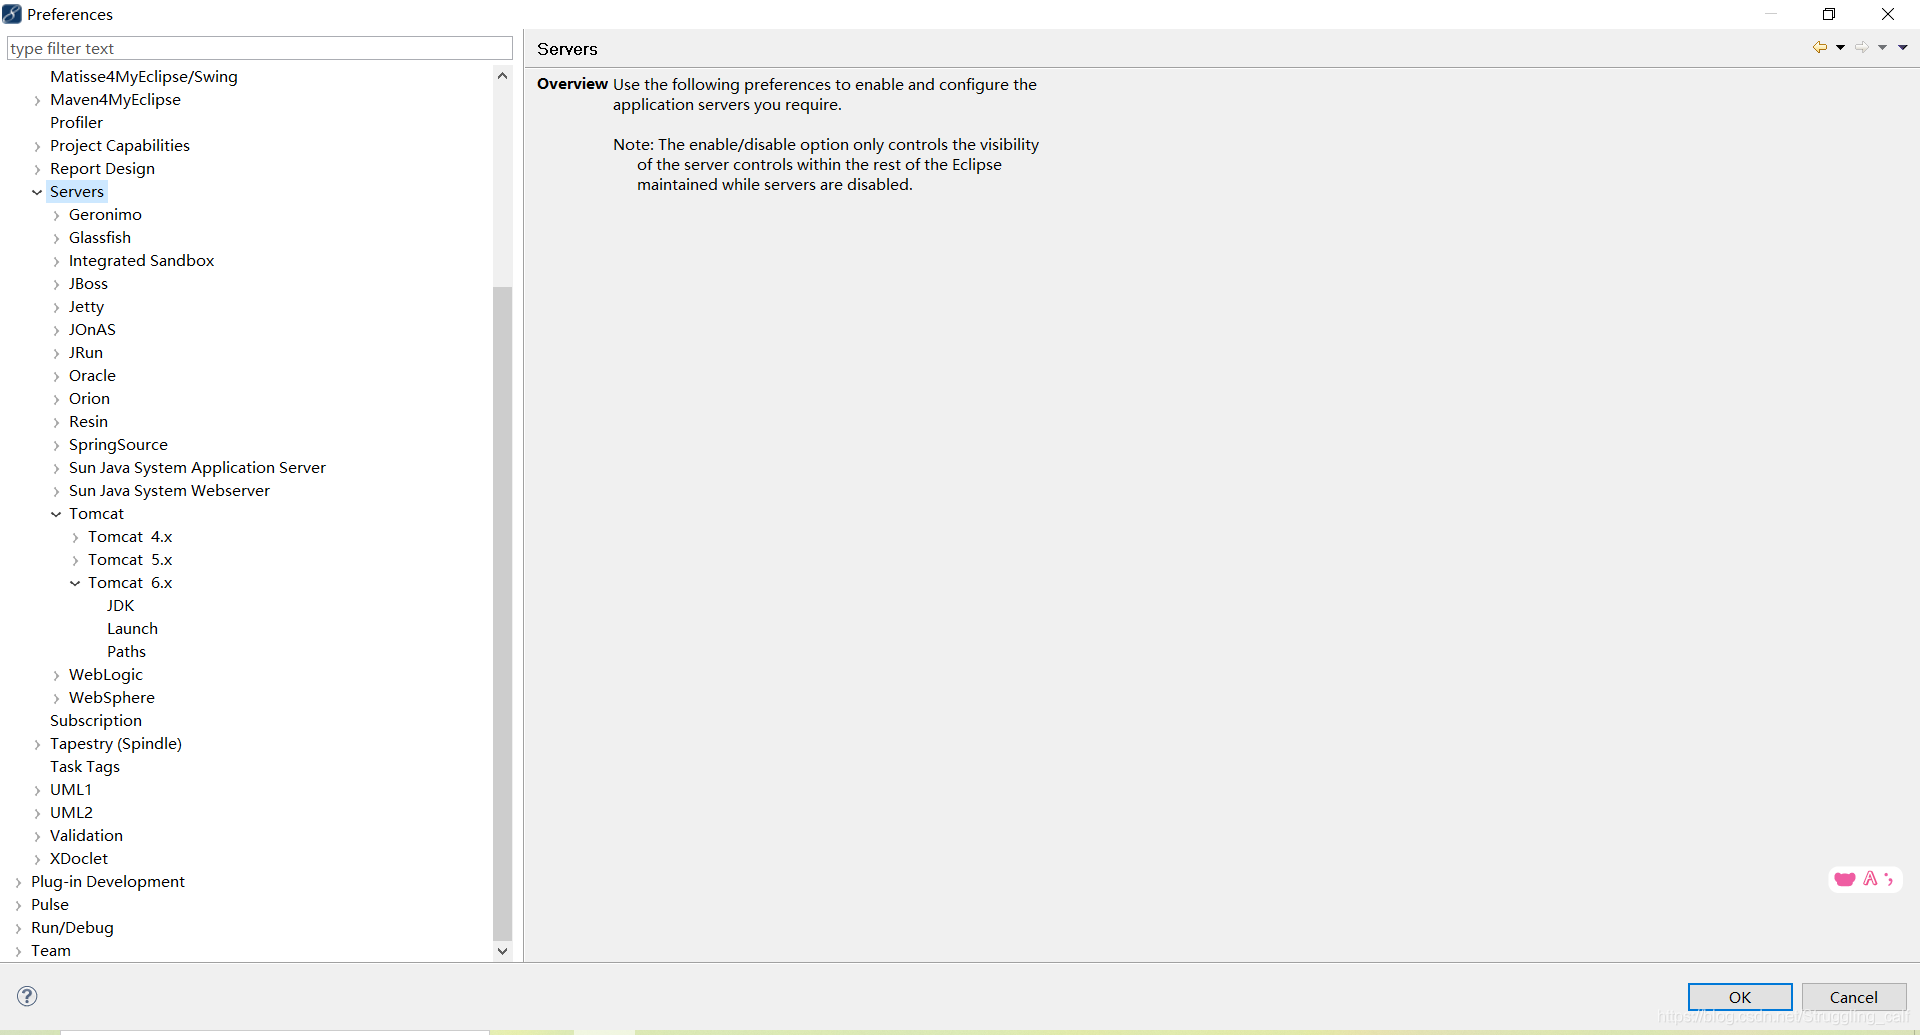Click the tree scrollbar up arrow
Screen dimensions: 1920x1035
pos(502,76)
